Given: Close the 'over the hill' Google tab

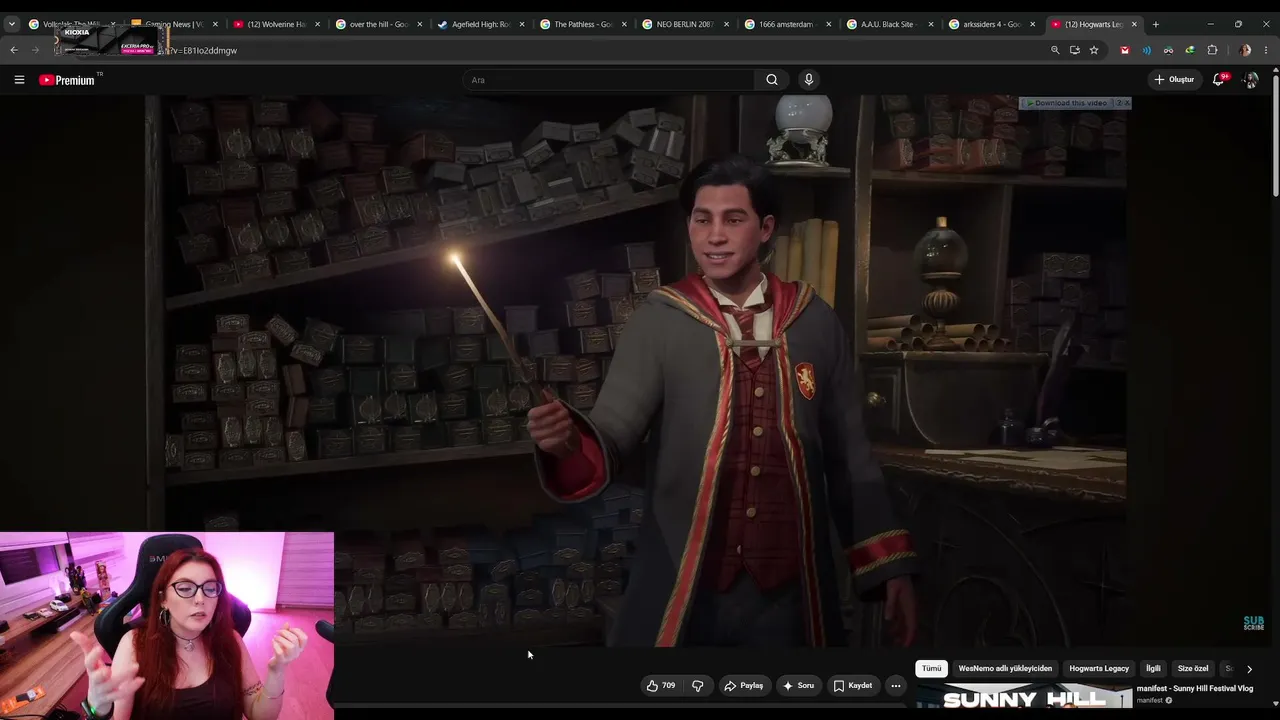Looking at the screenshot, I should click(x=419, y=24).
